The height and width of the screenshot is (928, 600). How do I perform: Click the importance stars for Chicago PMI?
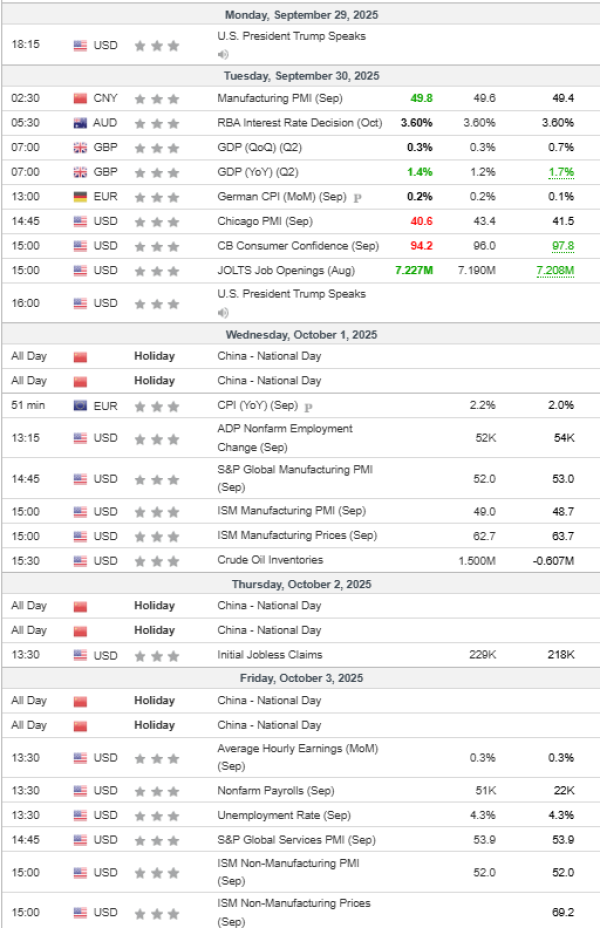point(157,221)
